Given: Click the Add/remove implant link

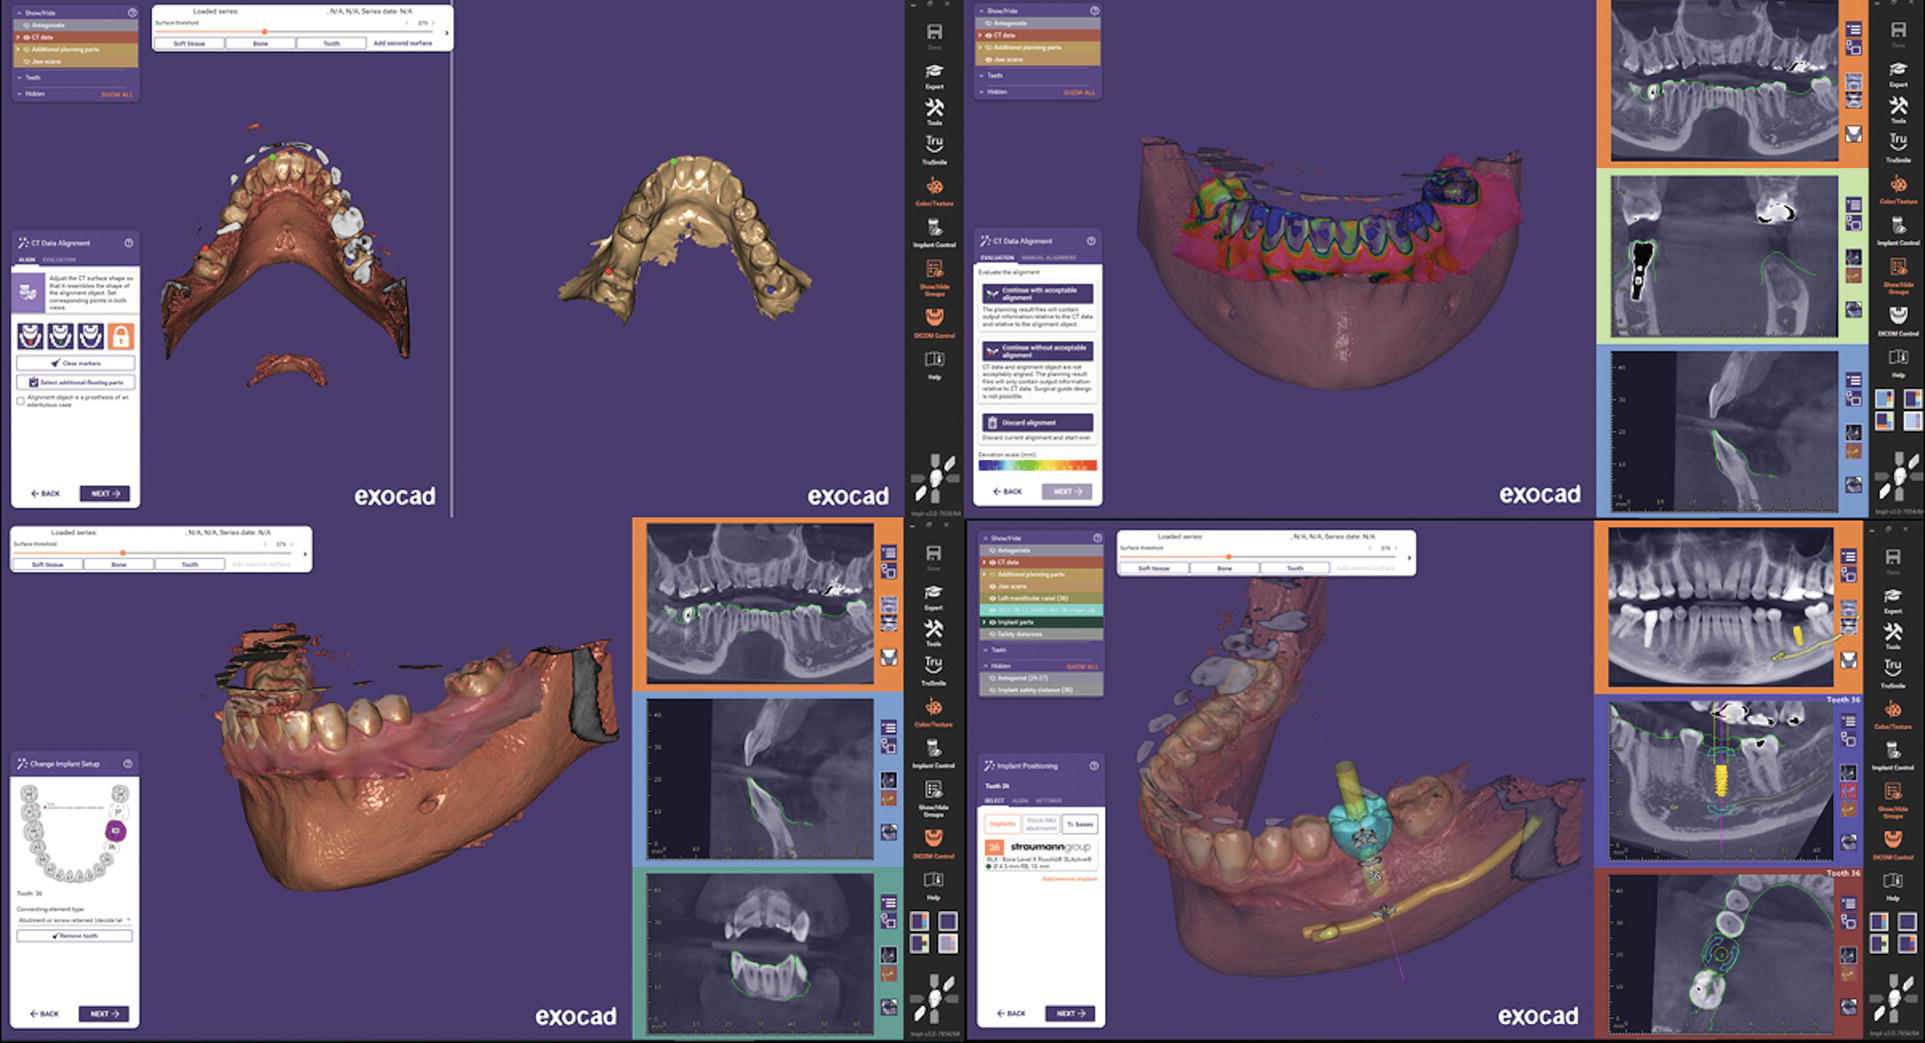Looking at the screenshot, I should tap(1069, 879).
